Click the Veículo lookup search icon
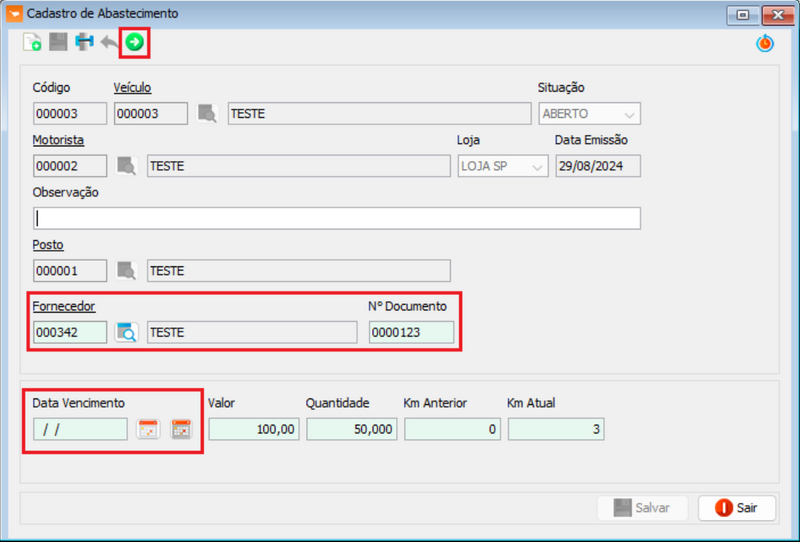This screenshot has width=800, height=542. (x=207, y=114)
